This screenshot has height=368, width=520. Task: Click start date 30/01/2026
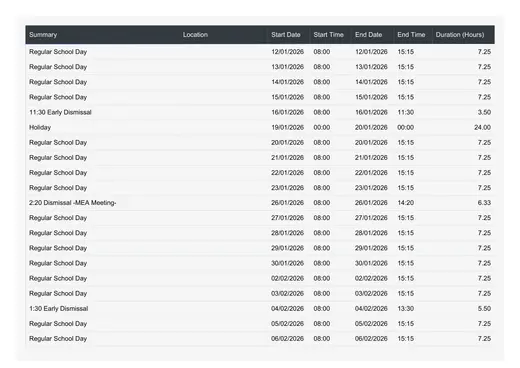(287, 263)
